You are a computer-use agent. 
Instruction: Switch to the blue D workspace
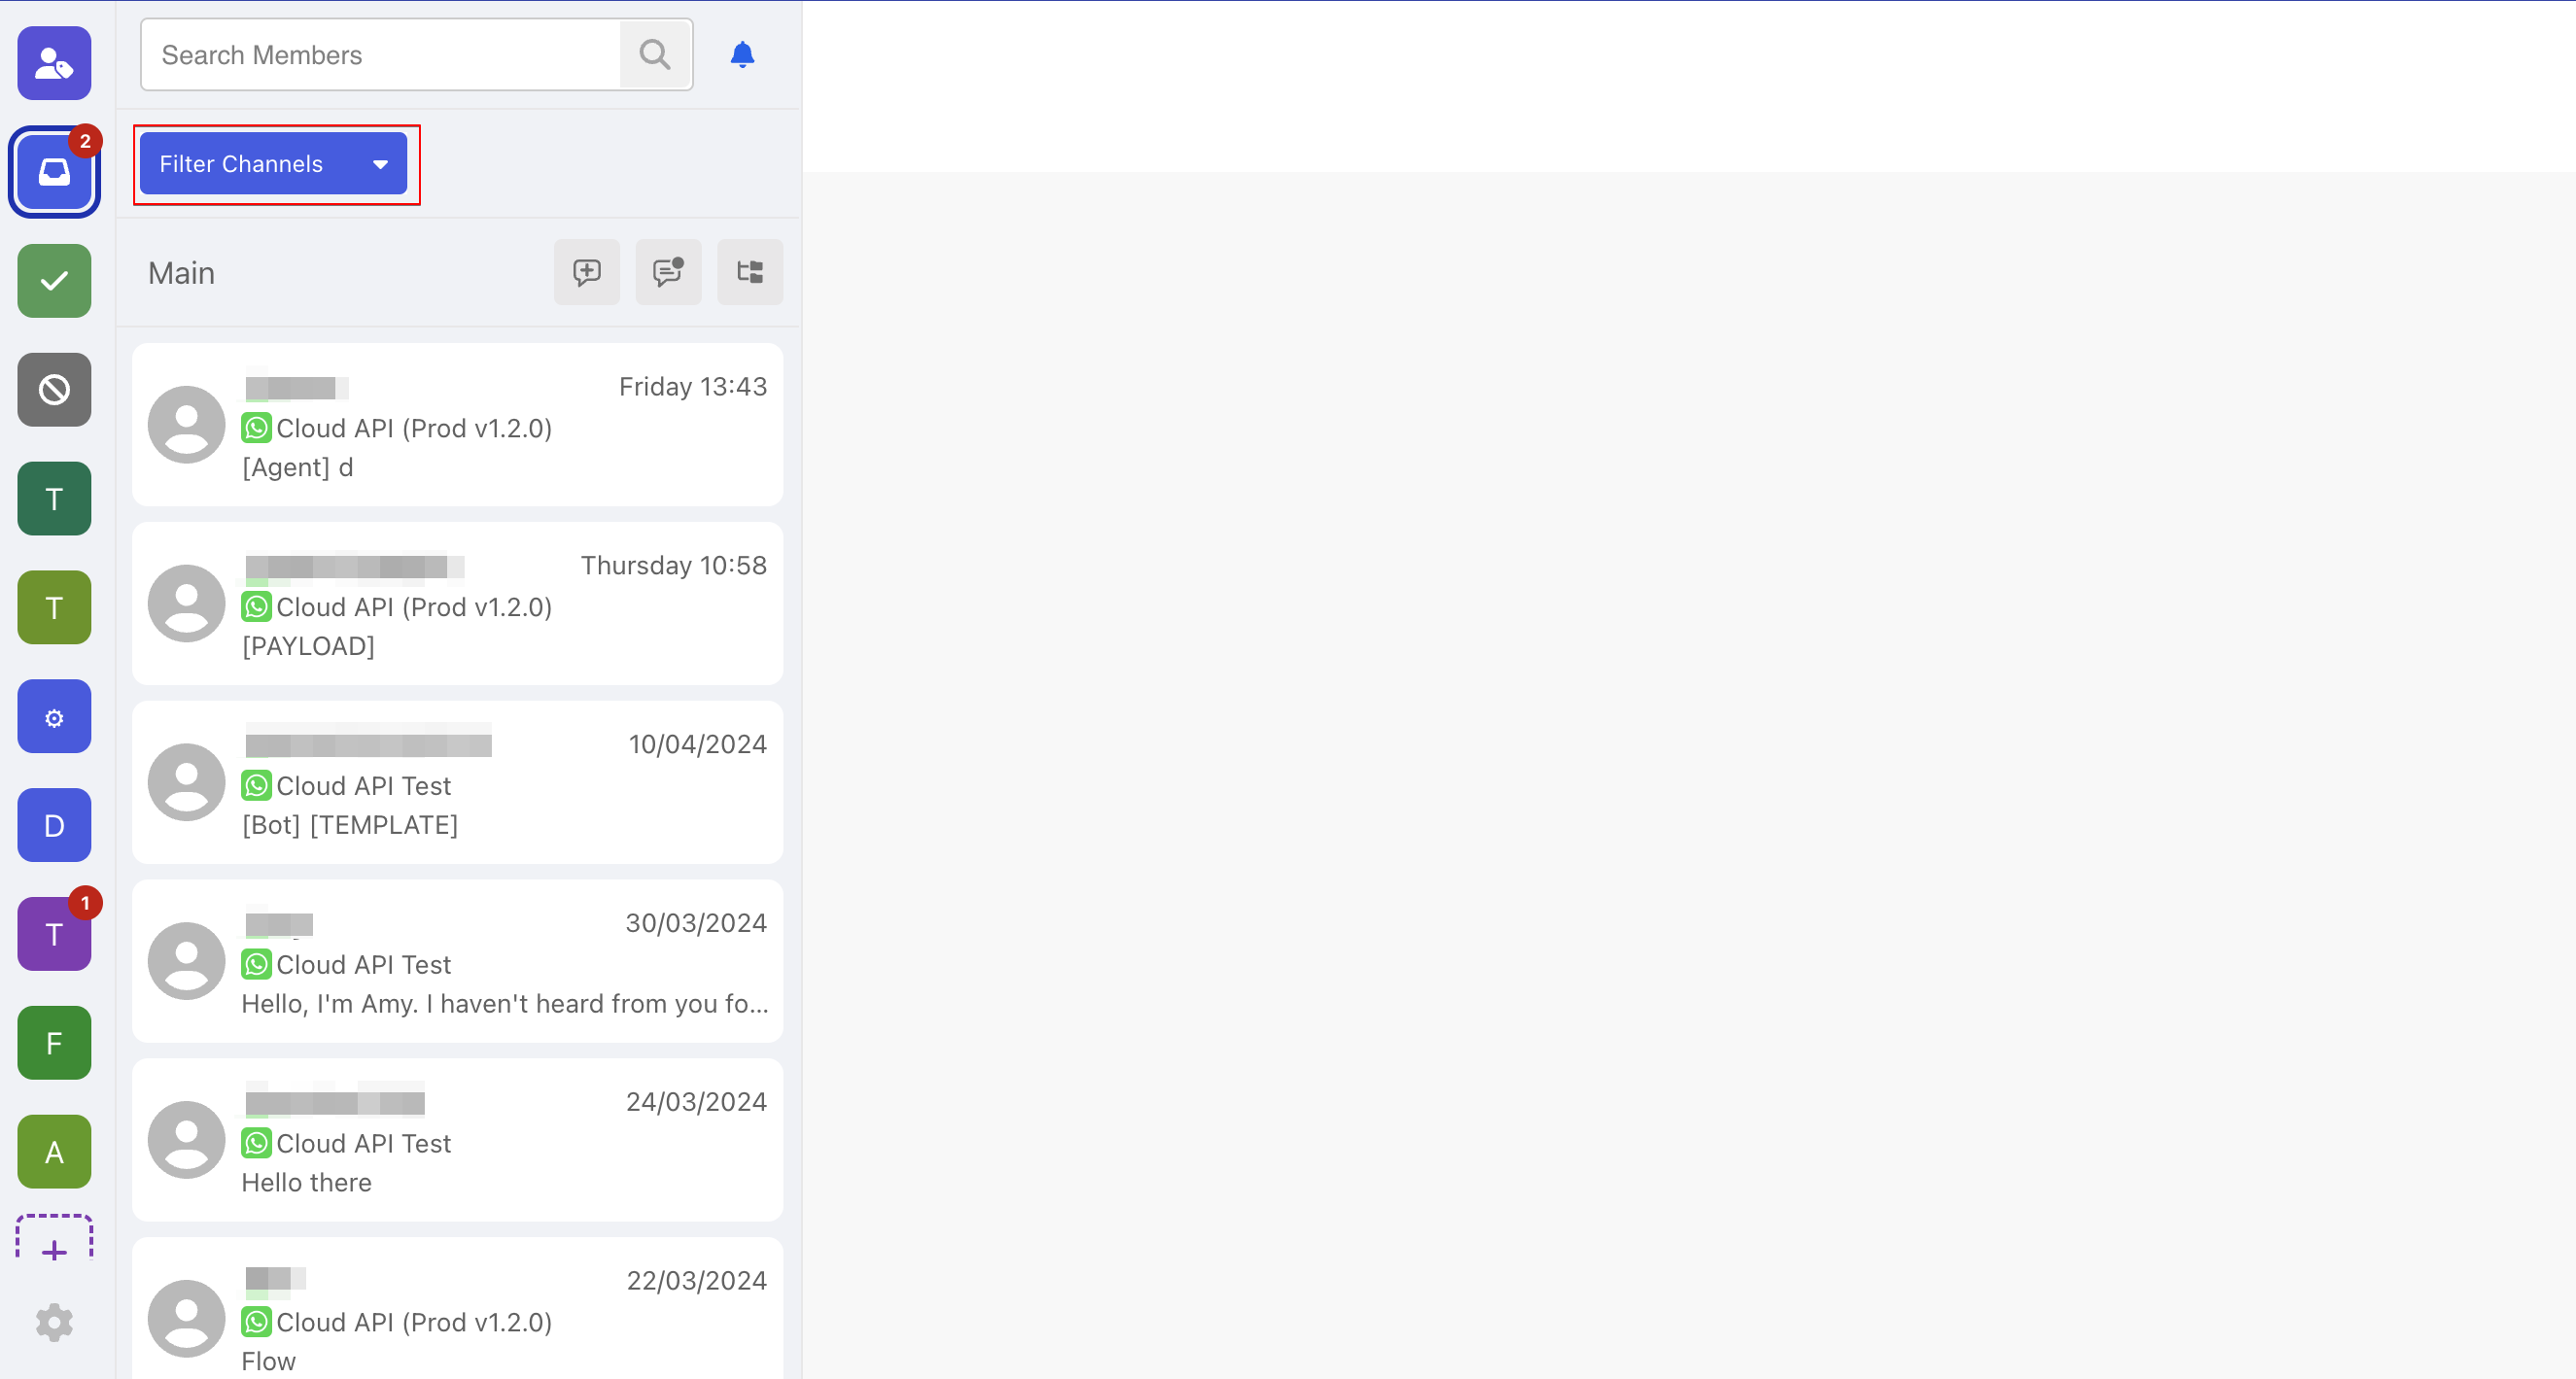click(54, 825)
